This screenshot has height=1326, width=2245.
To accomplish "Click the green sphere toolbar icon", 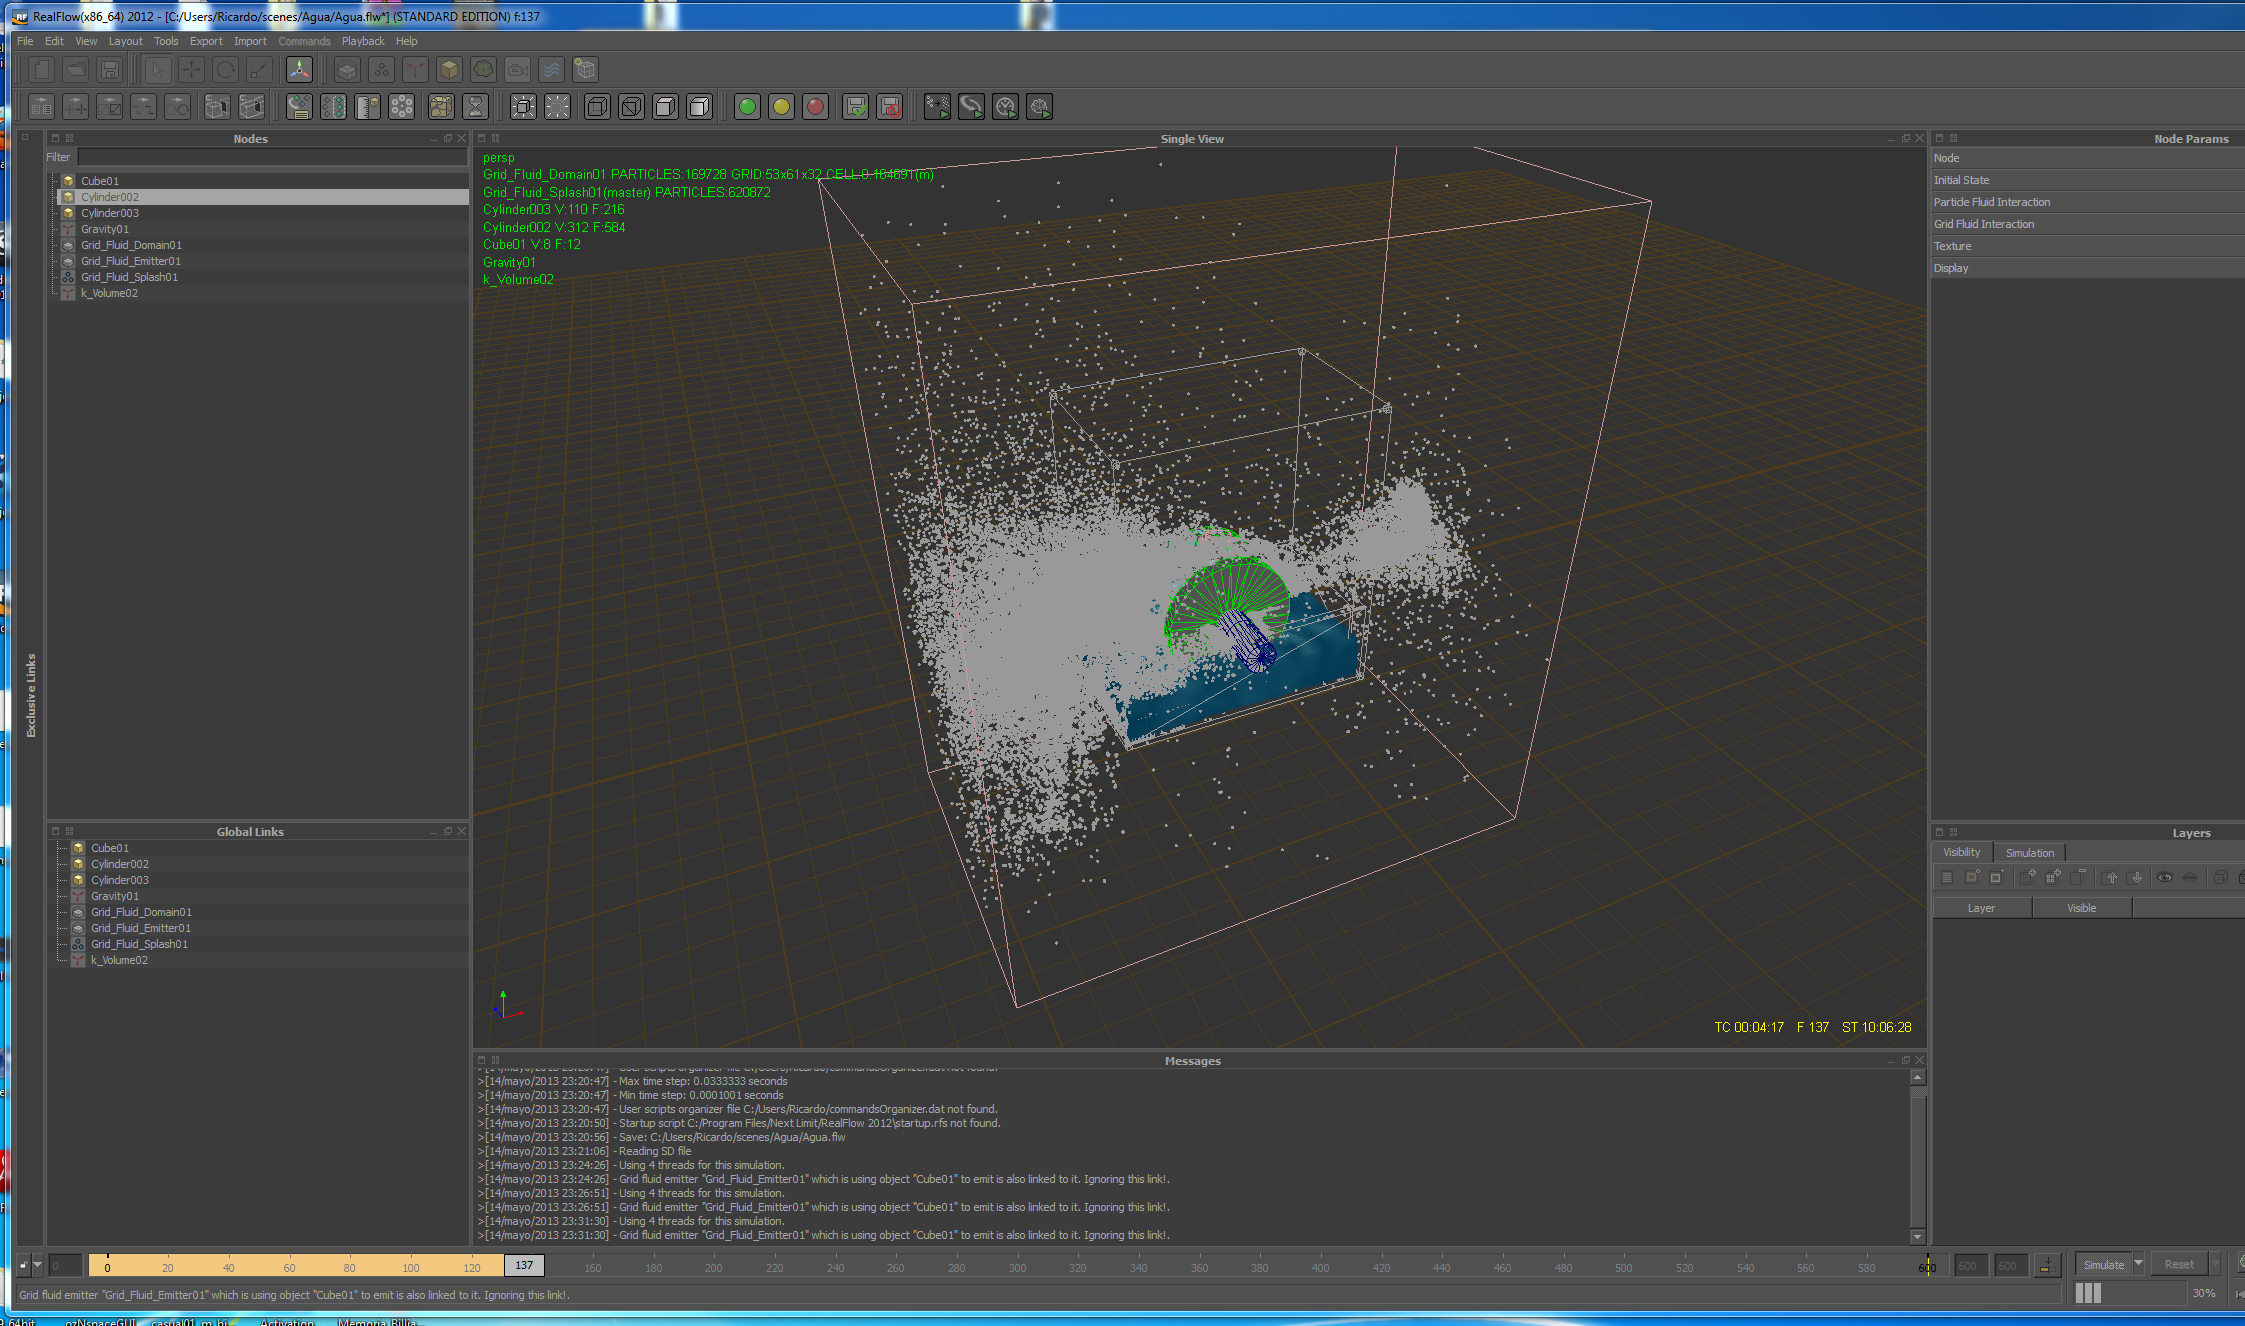I will [747, 107].
